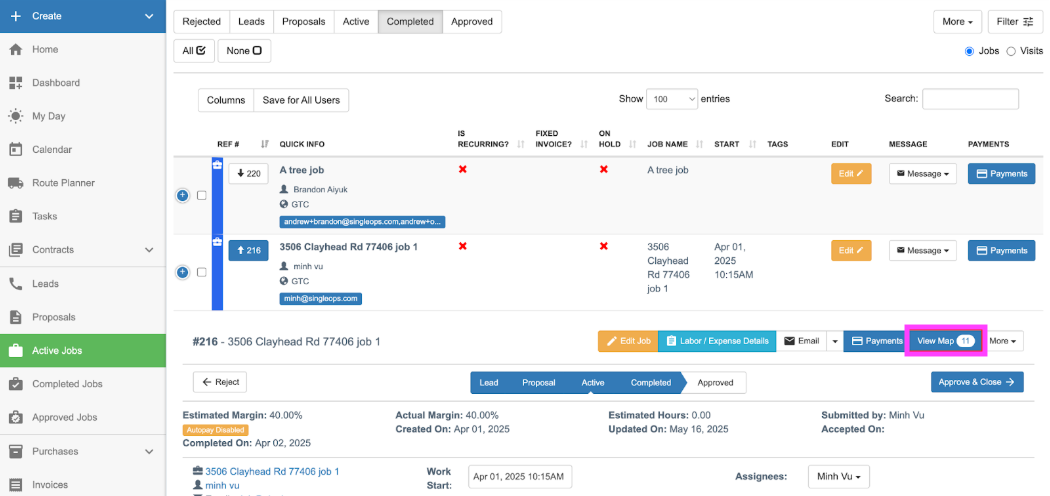Check the checkbox for job 216 row
The image size is (1050, 496).
(x=202, y=272)
